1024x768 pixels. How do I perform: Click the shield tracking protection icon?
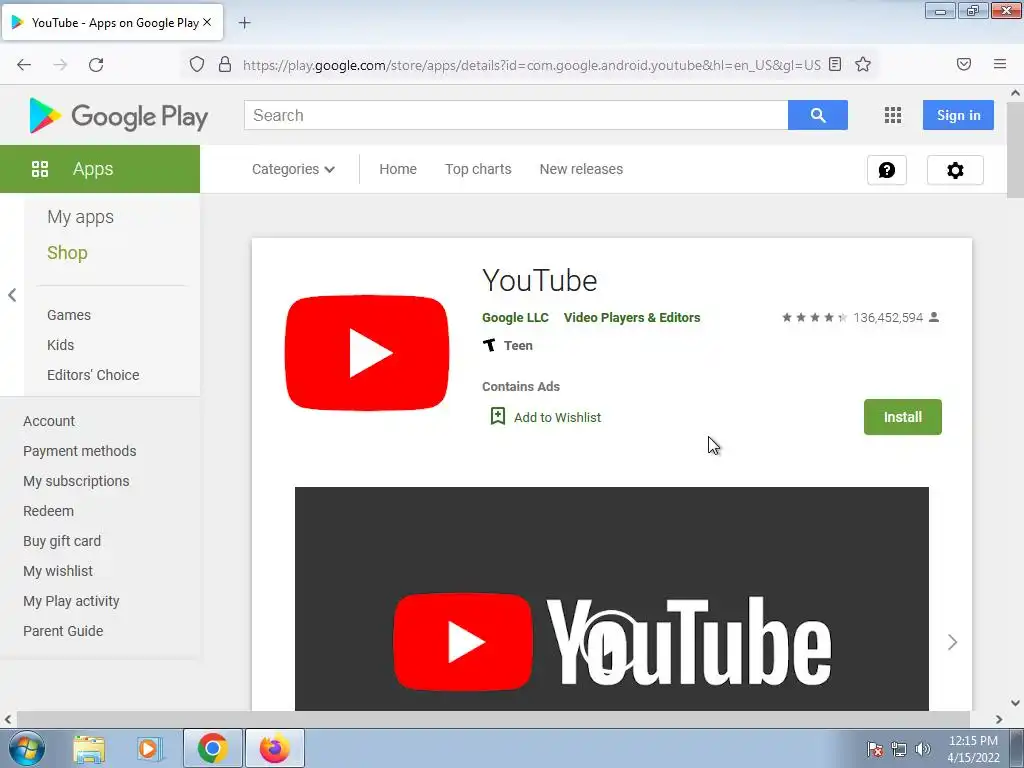[x=197, y=65]
